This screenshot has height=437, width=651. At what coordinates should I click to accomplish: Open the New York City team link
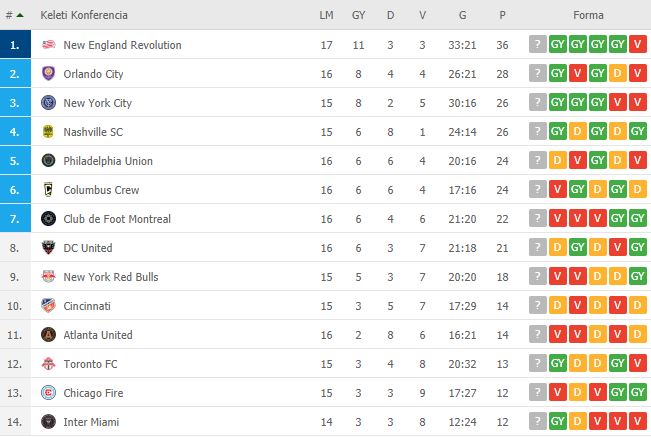click(x=97, y=103)
